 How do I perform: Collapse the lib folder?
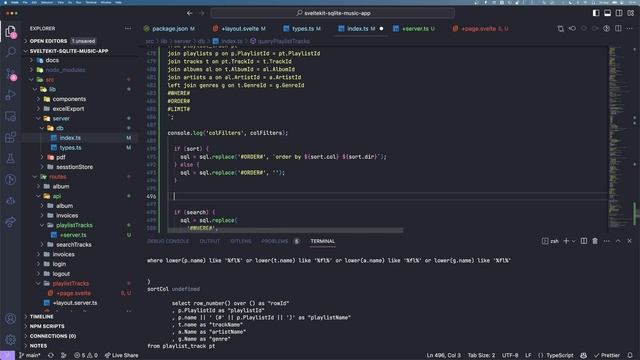pos(35,89)
